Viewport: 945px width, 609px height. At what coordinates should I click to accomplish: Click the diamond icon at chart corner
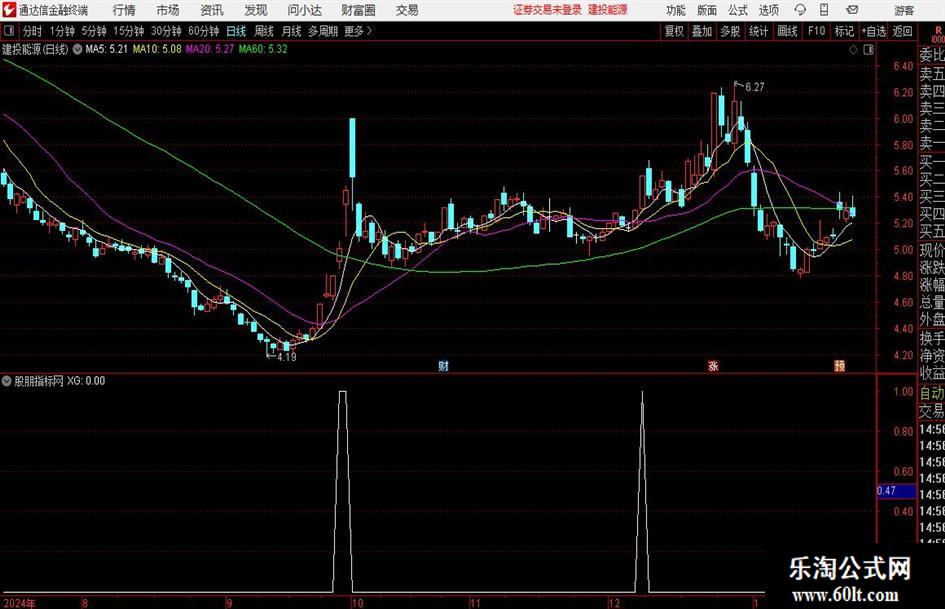click(x=853, y=50)
